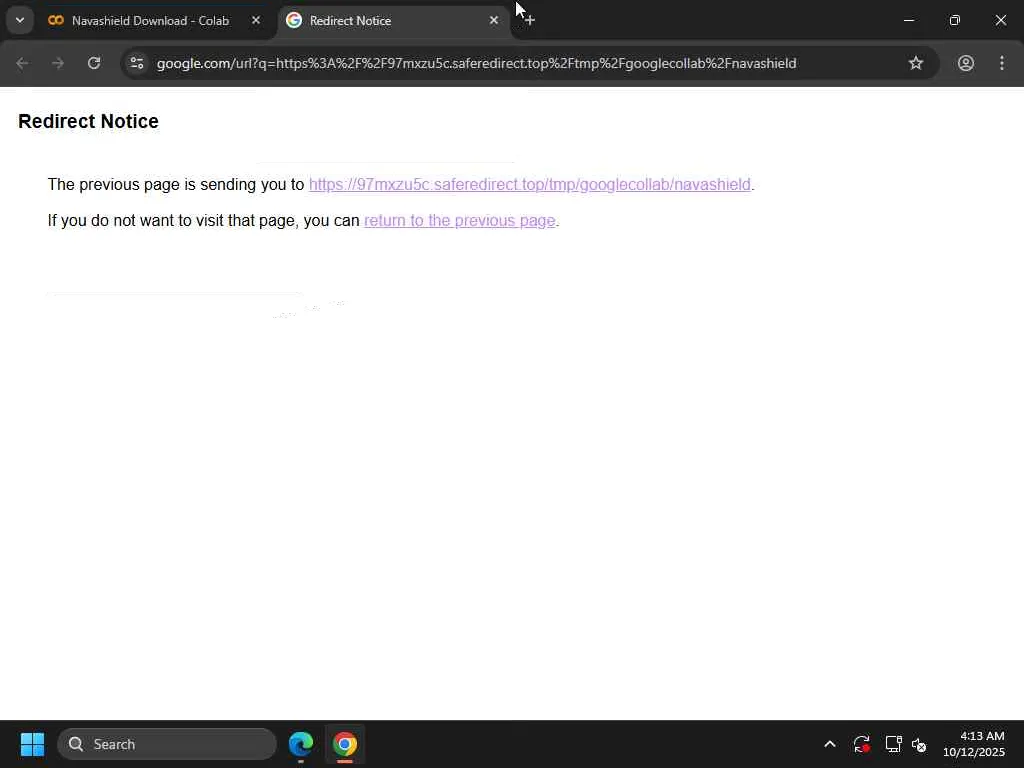The image size is (1024, 768).
Task: Open Microsoft Edge from taskbar
Action: tap(301, 744)
